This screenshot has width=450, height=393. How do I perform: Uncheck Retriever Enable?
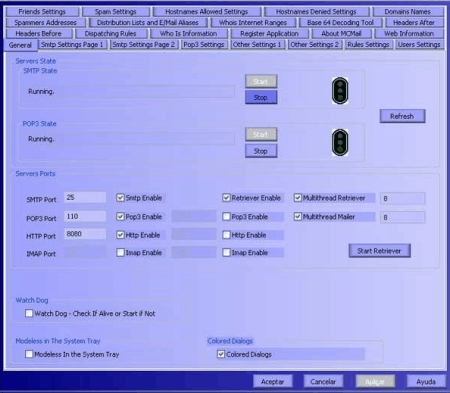[226, 198]
